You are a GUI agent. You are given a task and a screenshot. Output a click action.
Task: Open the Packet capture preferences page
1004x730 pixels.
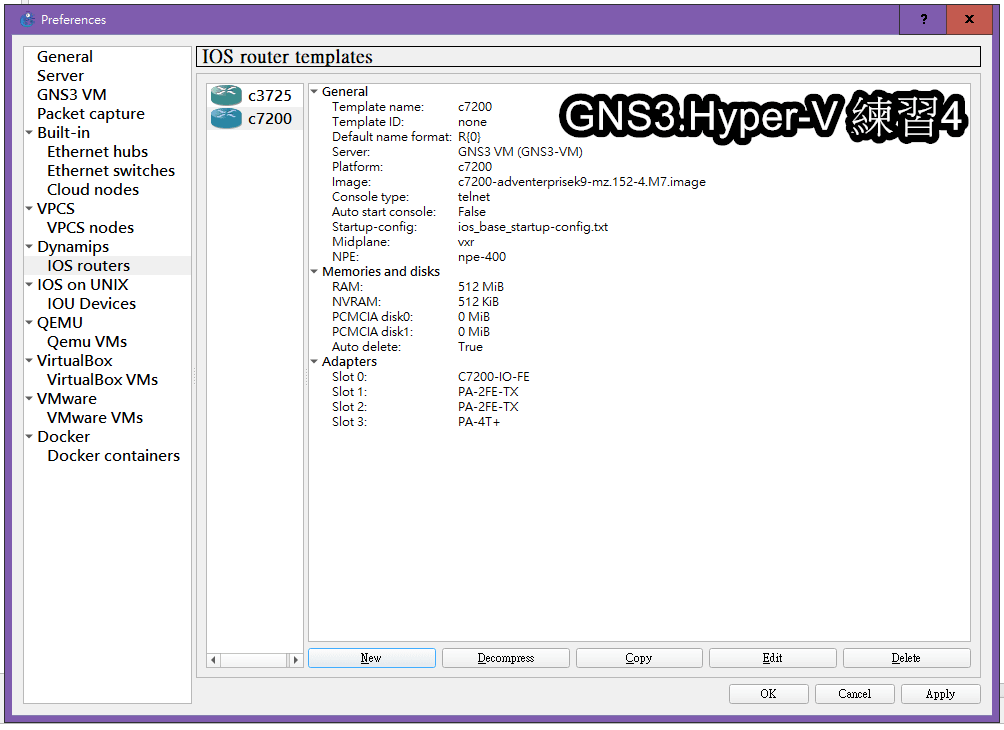[x=91, y=114]
